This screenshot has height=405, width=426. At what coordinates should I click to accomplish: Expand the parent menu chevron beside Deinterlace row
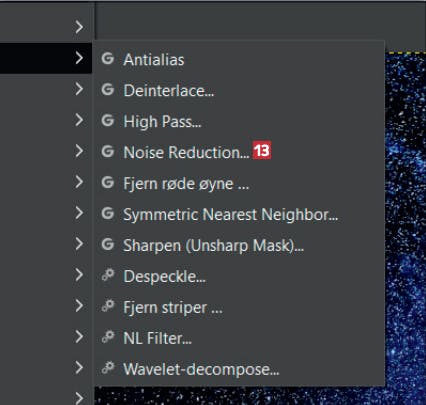79,89
